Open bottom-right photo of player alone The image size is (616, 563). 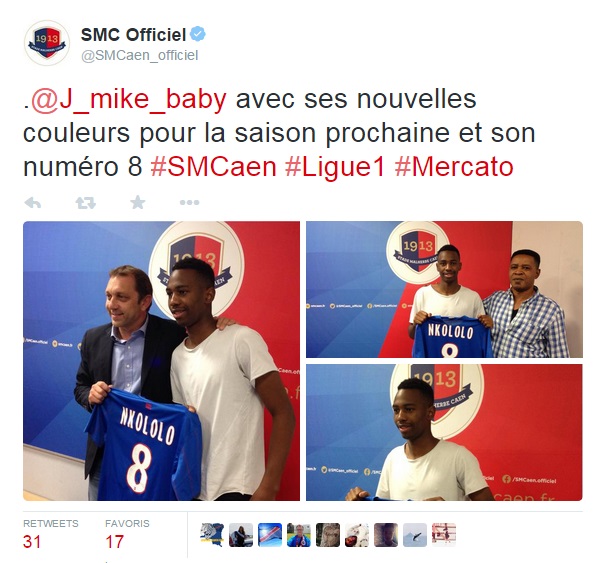[x=444, y=432]
